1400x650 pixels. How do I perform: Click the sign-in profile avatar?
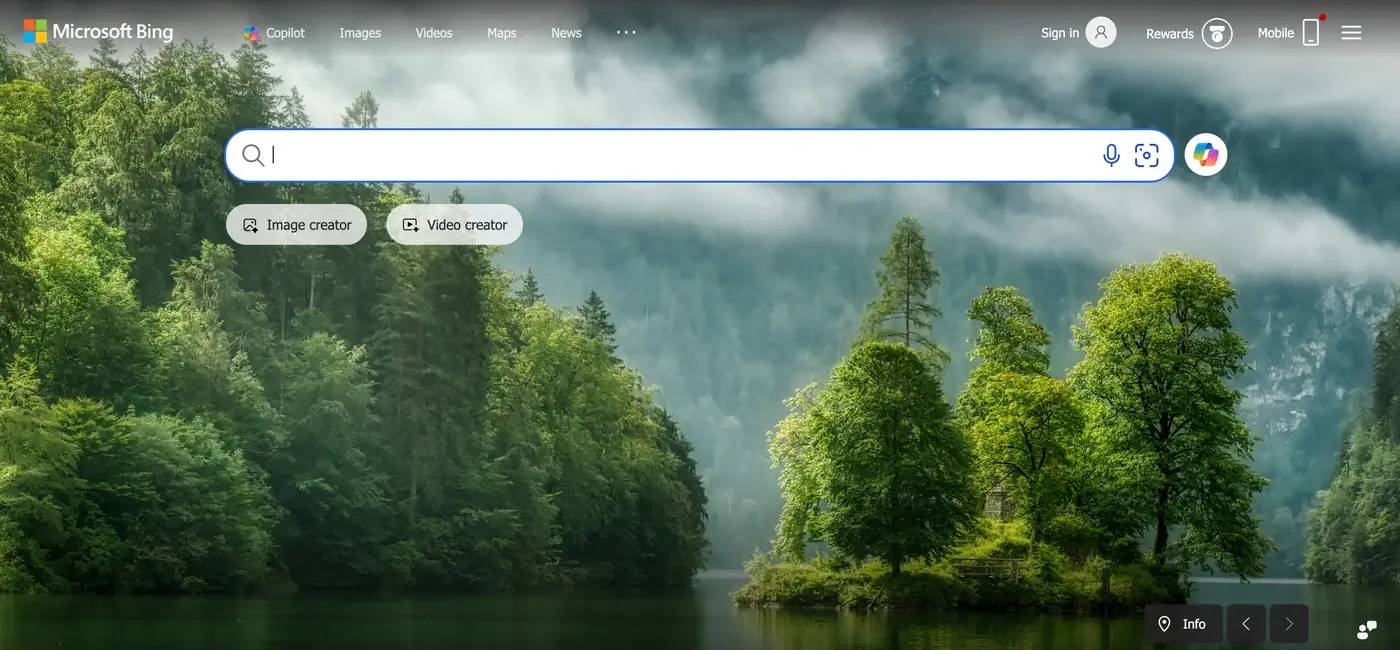coord(1097,31)
